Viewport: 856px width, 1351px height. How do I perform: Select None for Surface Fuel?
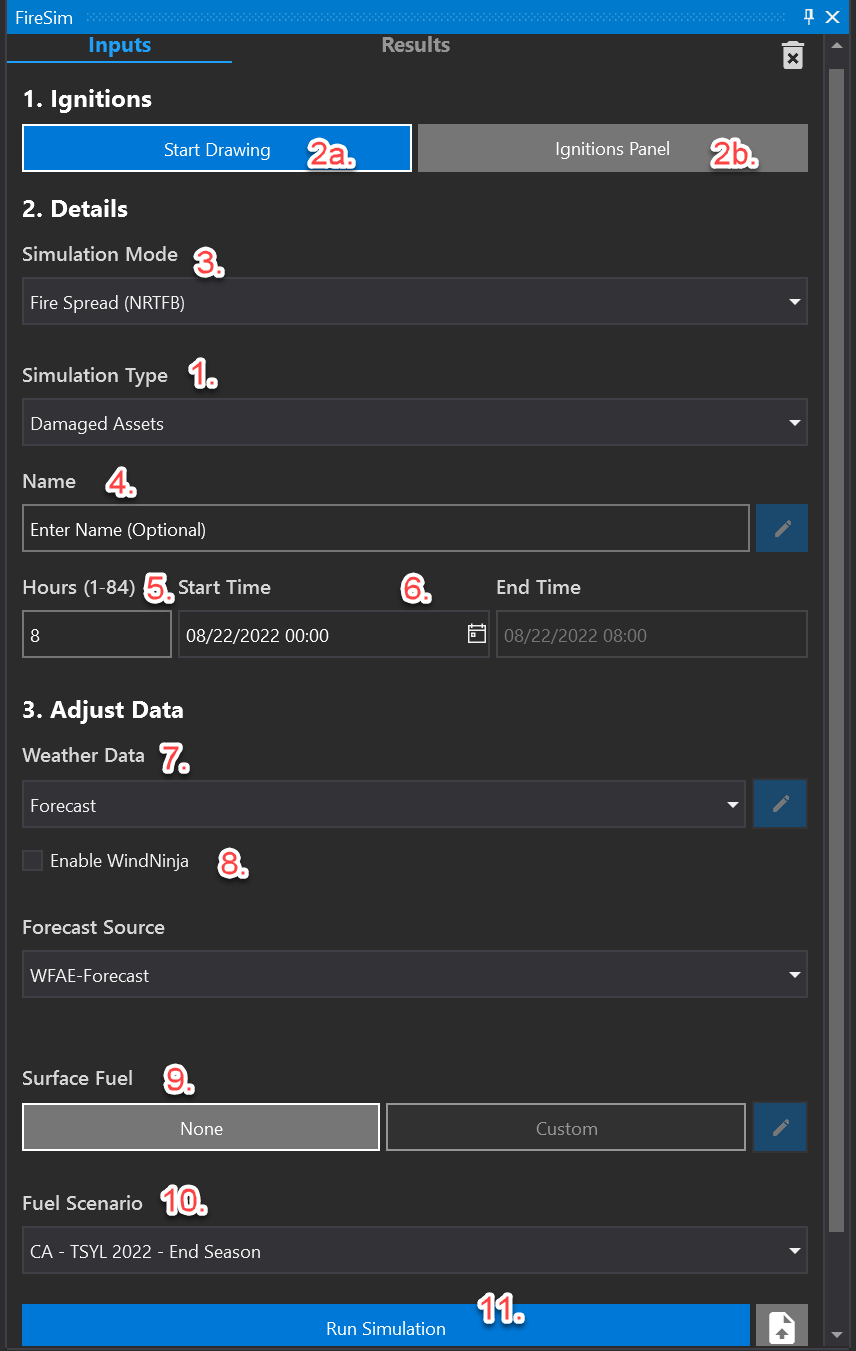point(201,1128)
